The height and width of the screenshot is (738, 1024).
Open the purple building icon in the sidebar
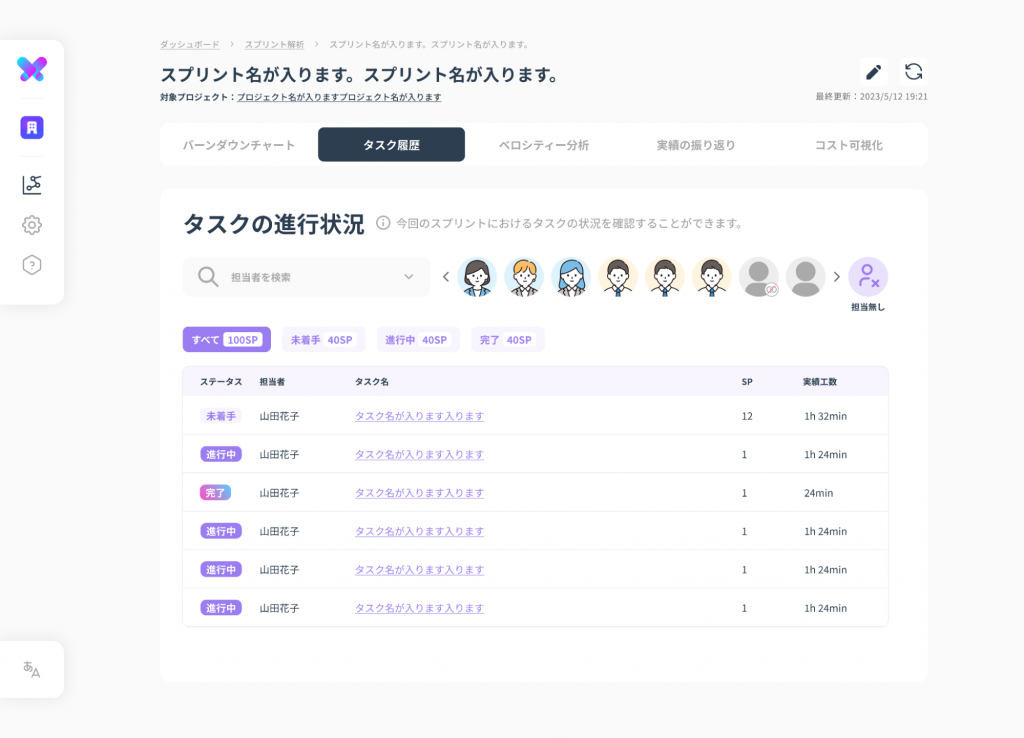point(32,127)
